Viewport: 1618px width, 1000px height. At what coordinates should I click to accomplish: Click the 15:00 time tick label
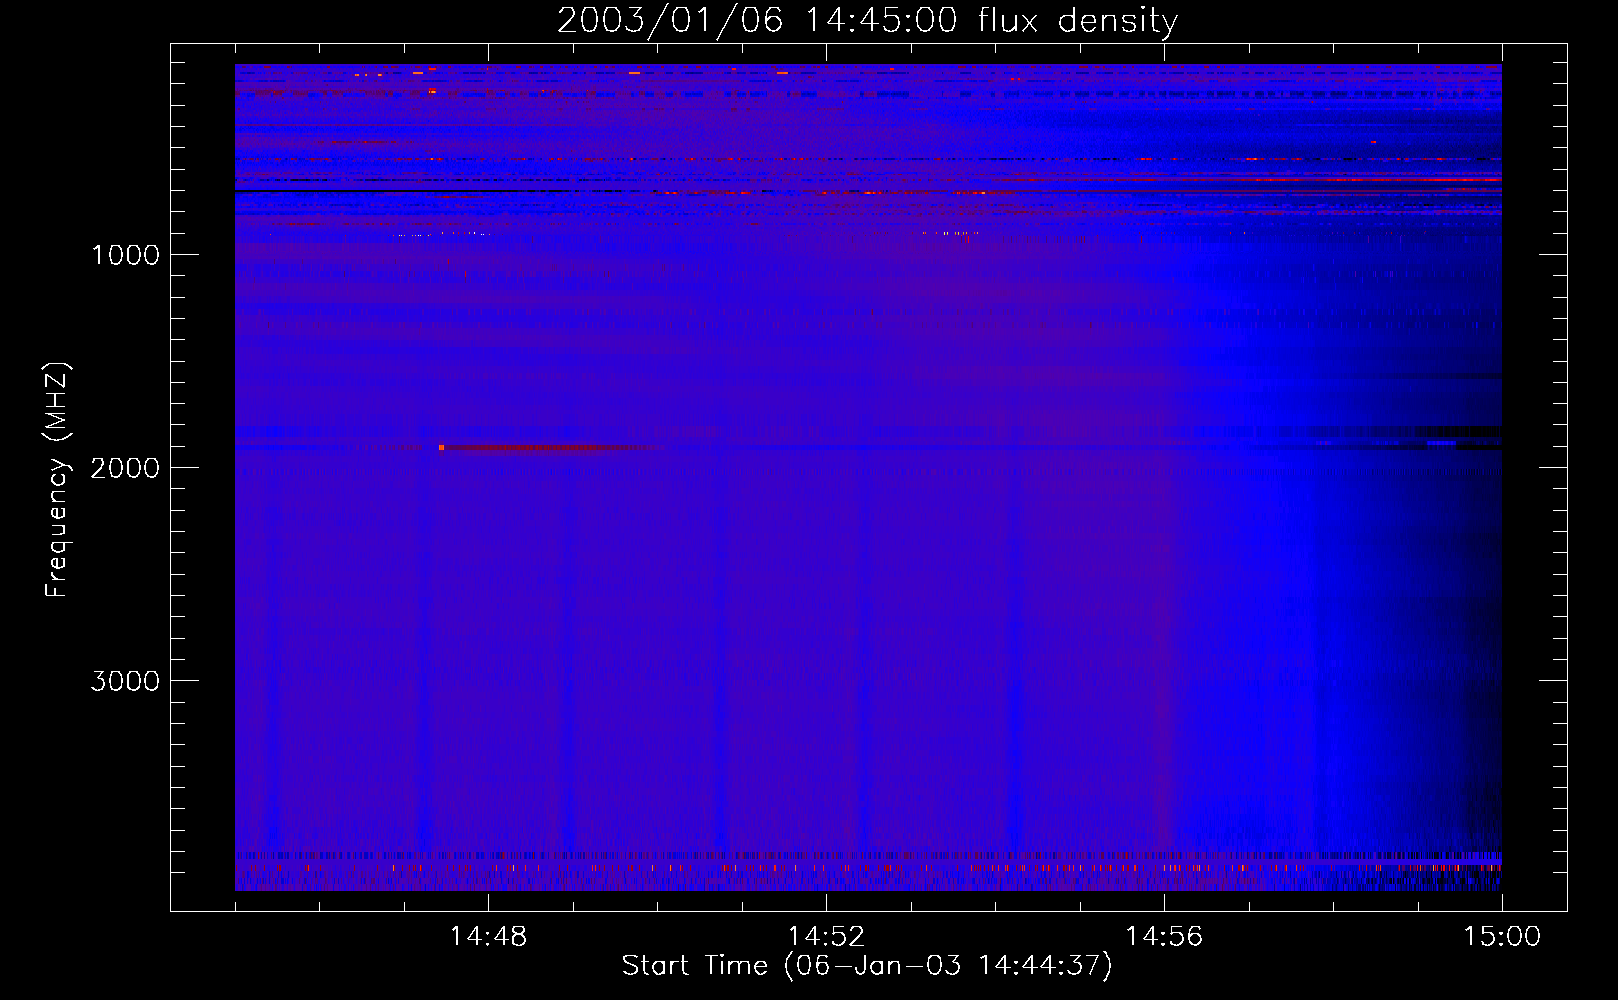click(x=1502, y=937)
